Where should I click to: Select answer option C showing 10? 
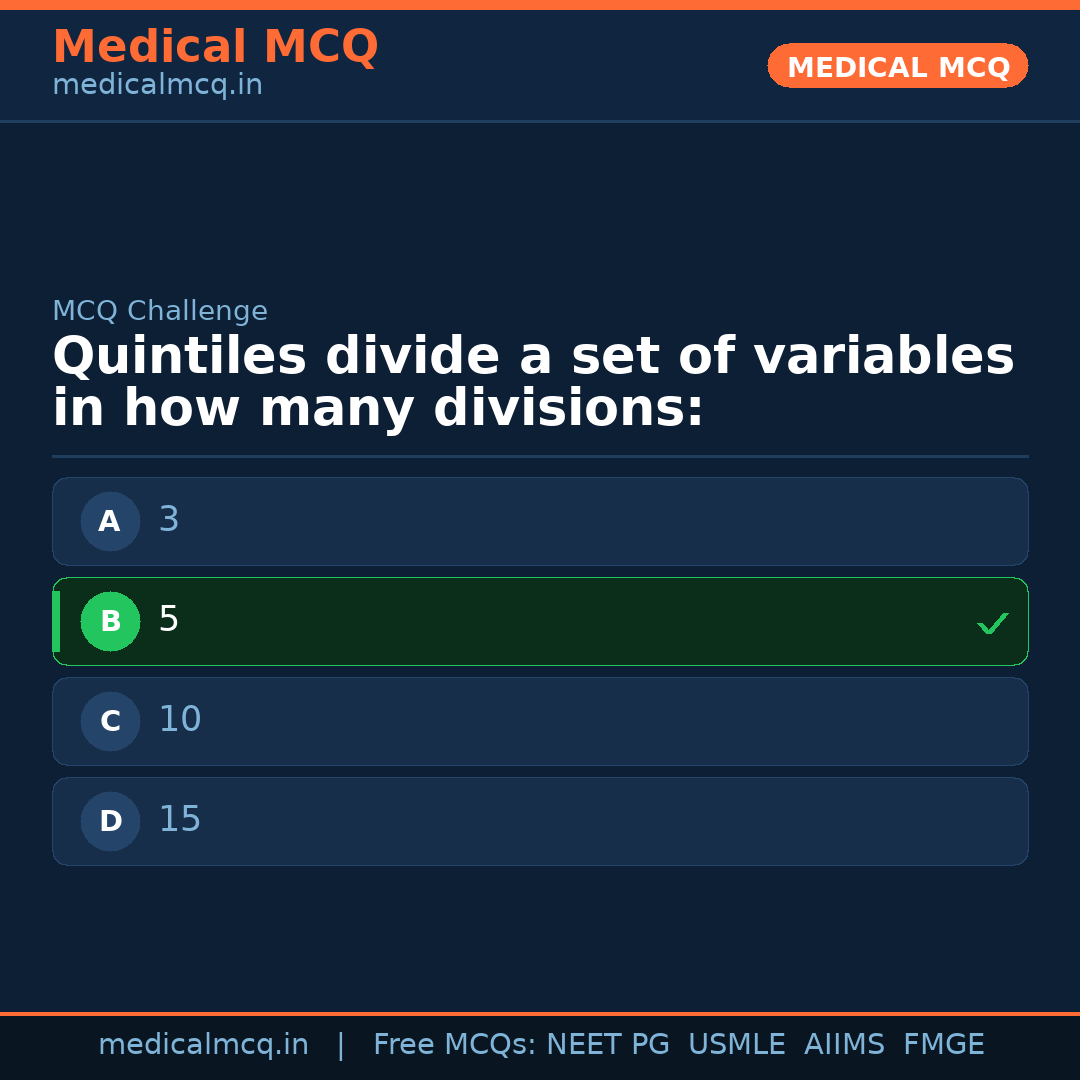pyautogui.click(x=540, y=721)
